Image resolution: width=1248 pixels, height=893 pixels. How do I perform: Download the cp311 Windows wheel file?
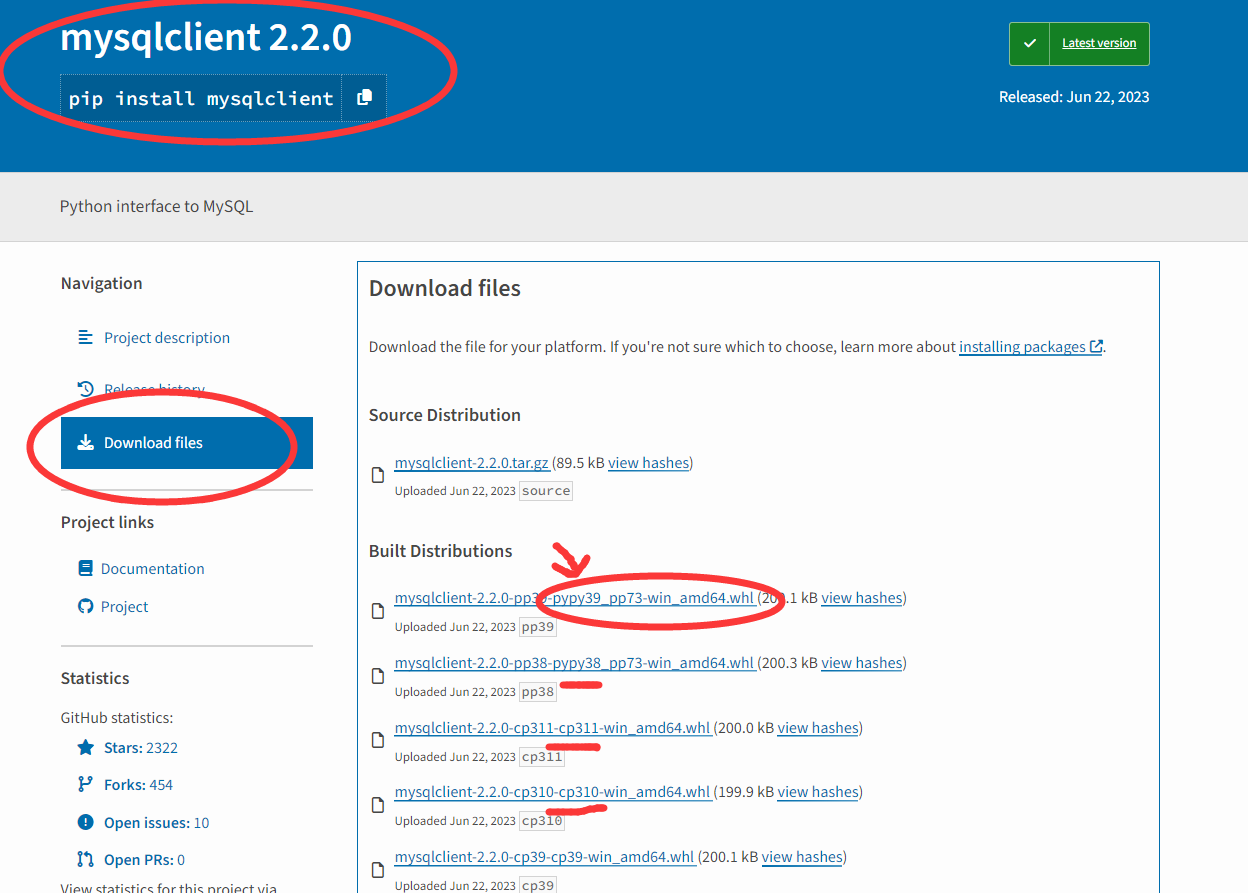tap(552, 727)
